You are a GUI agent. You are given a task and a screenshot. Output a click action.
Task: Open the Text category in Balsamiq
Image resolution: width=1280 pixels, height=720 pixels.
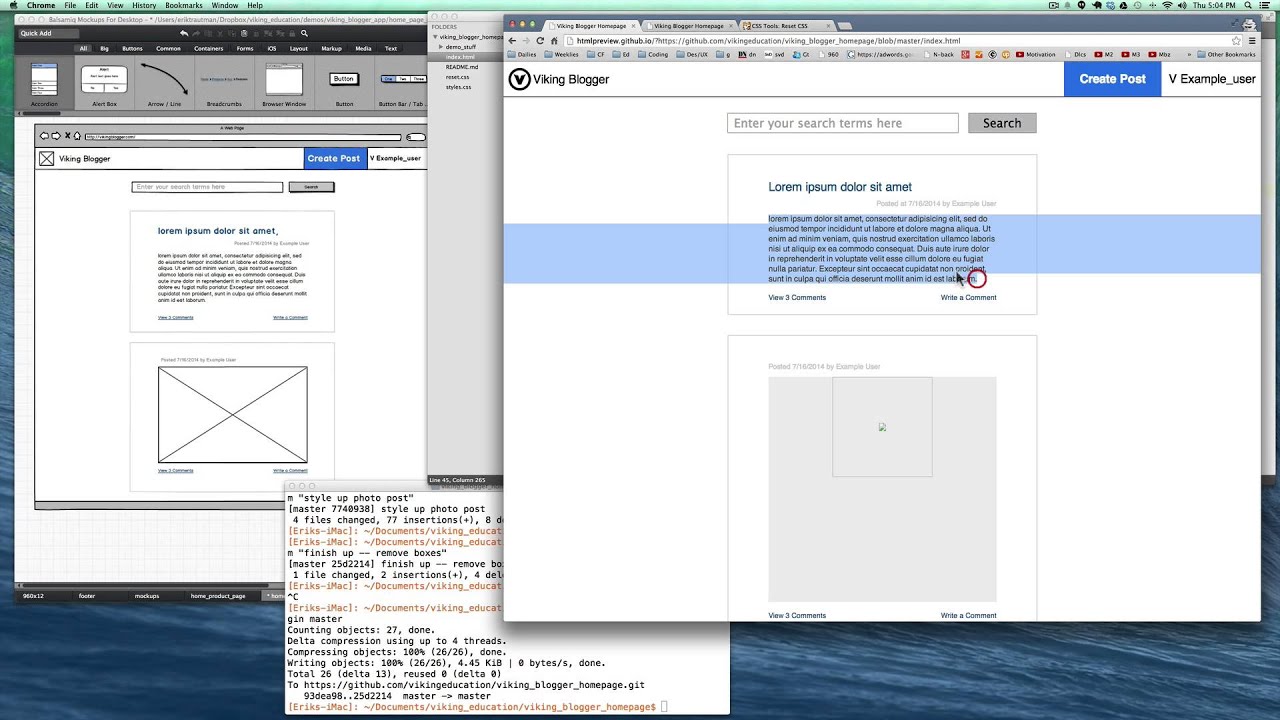pyautogui.click(x=391, y=48)
